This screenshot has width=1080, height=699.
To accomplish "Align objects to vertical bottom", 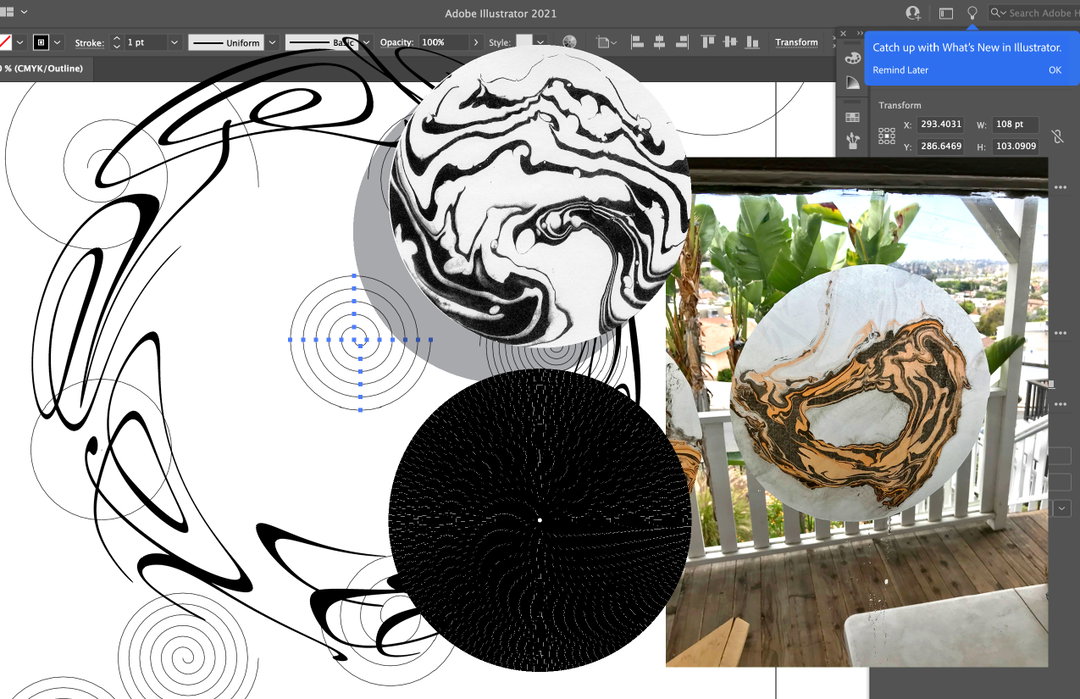I will pyautogui.click(x=752, y=42).
